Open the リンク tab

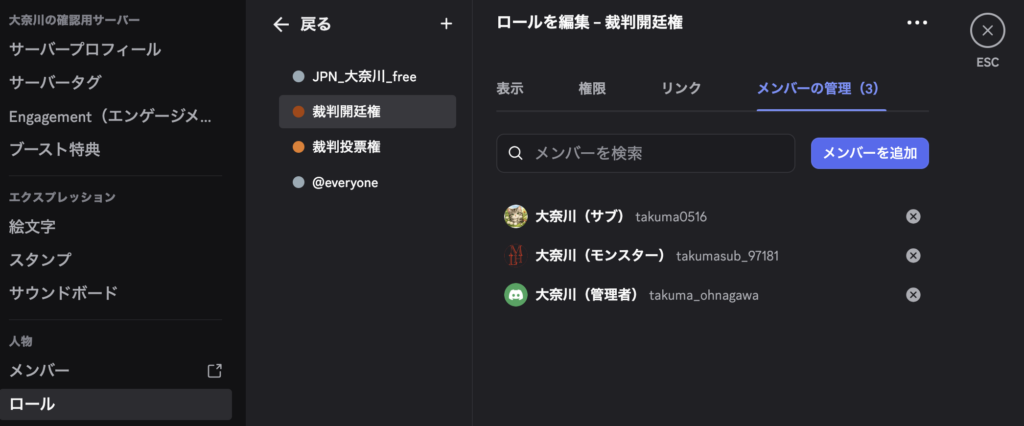[681, 88]
